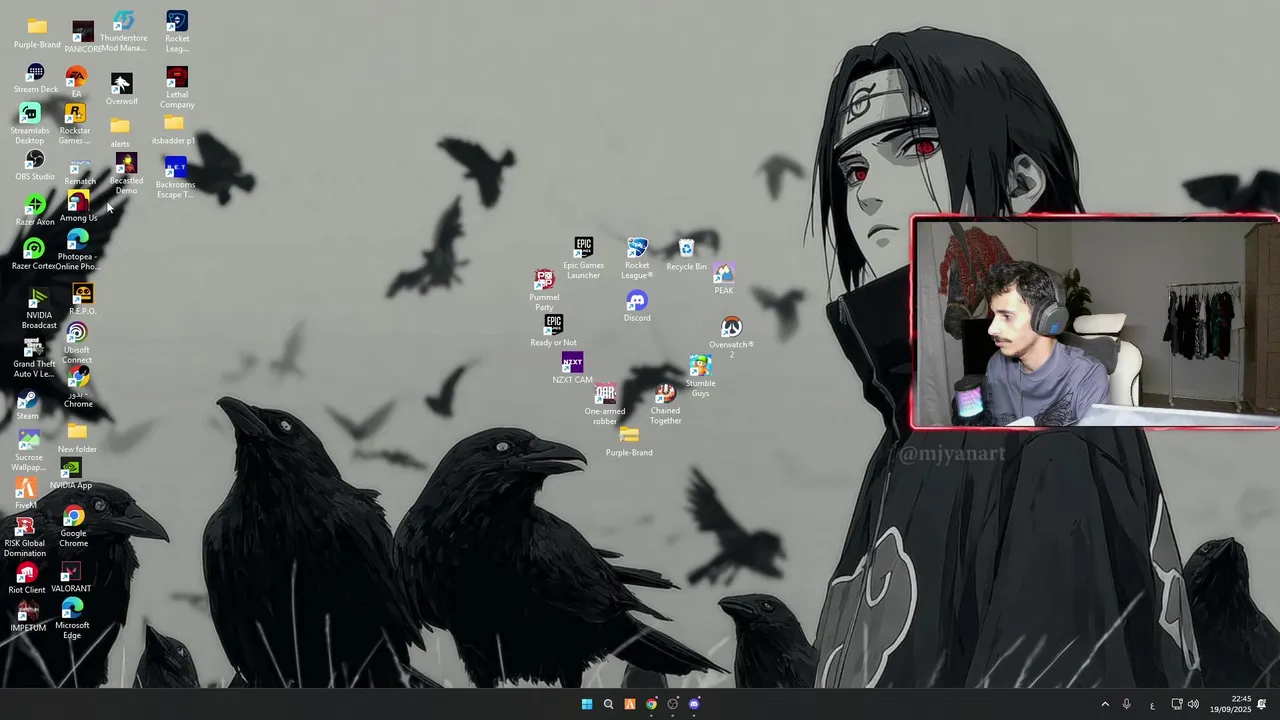The width and height of the screenshot is (1280, 720).
Task: Launch Epic Games Launcher shortcut
Action: [584, 258]
